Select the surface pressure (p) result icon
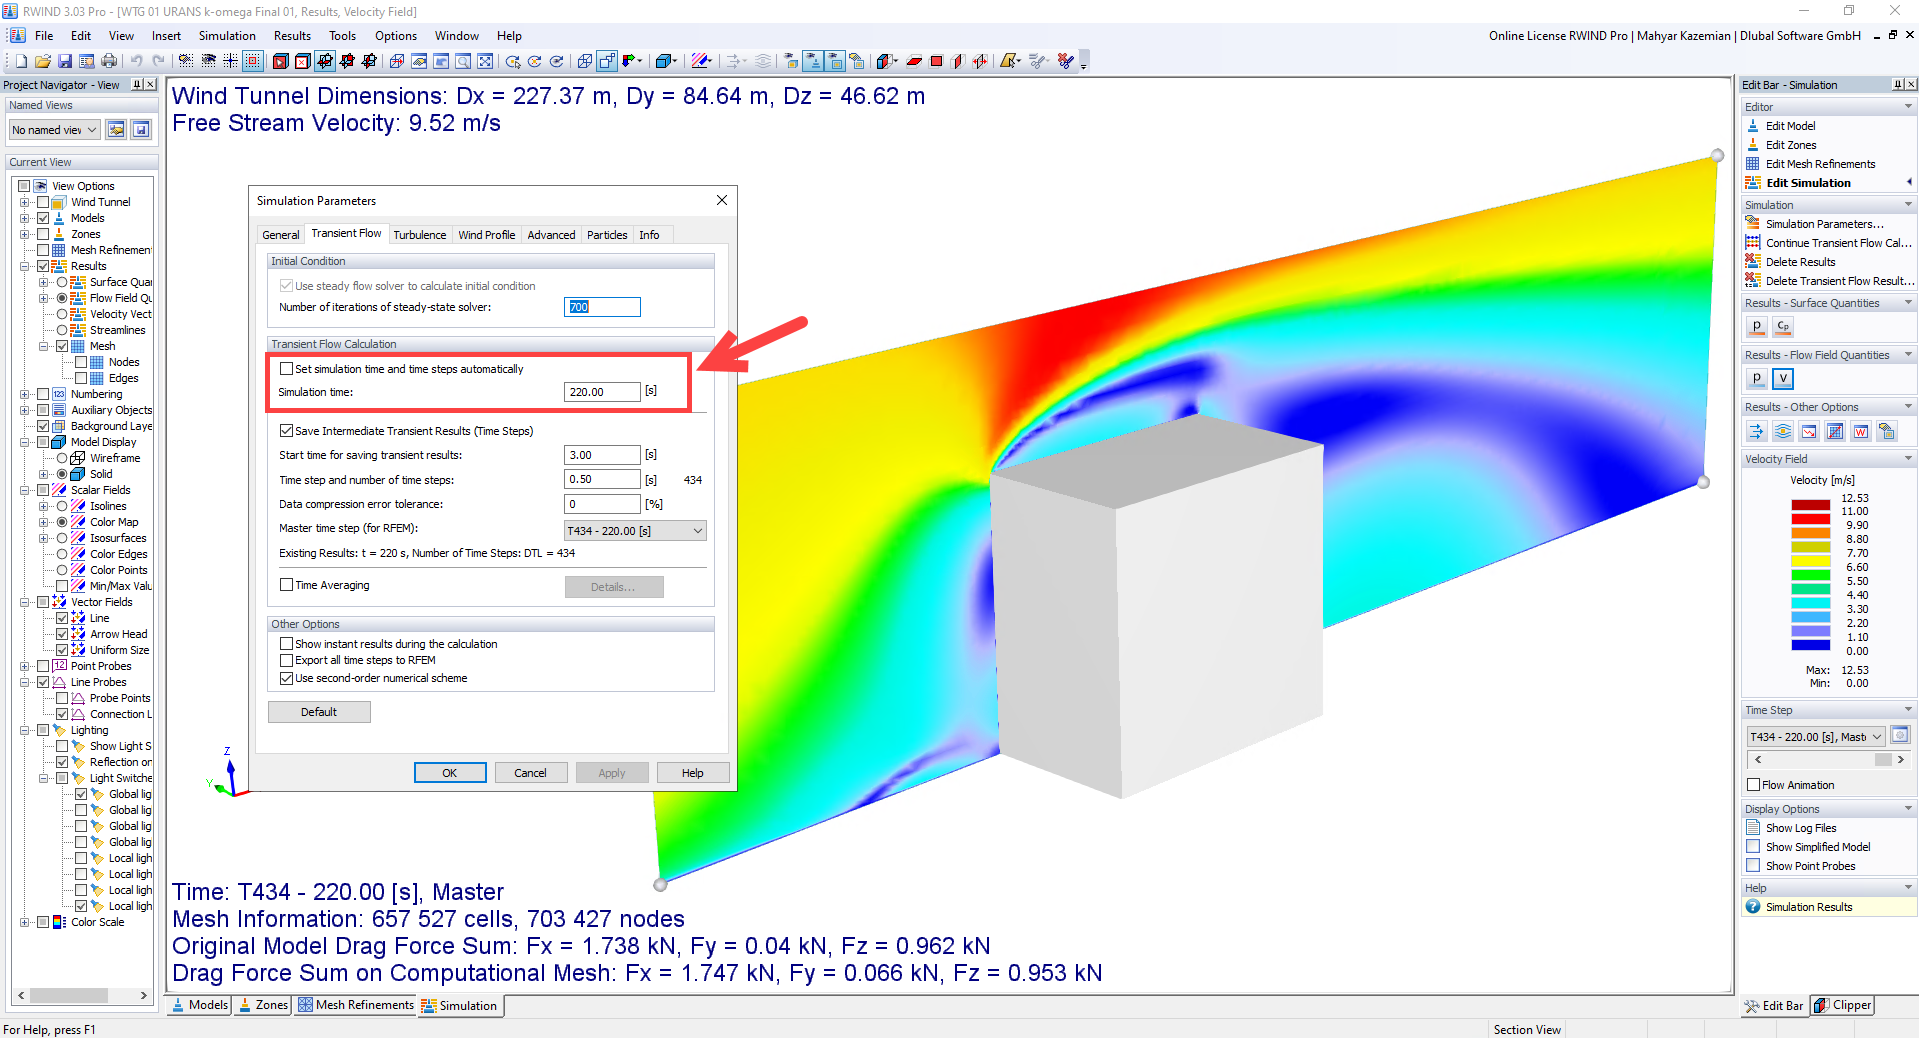This screenshot has width=1919, height=1038. pyautogui.click(x=1756, y=326)
